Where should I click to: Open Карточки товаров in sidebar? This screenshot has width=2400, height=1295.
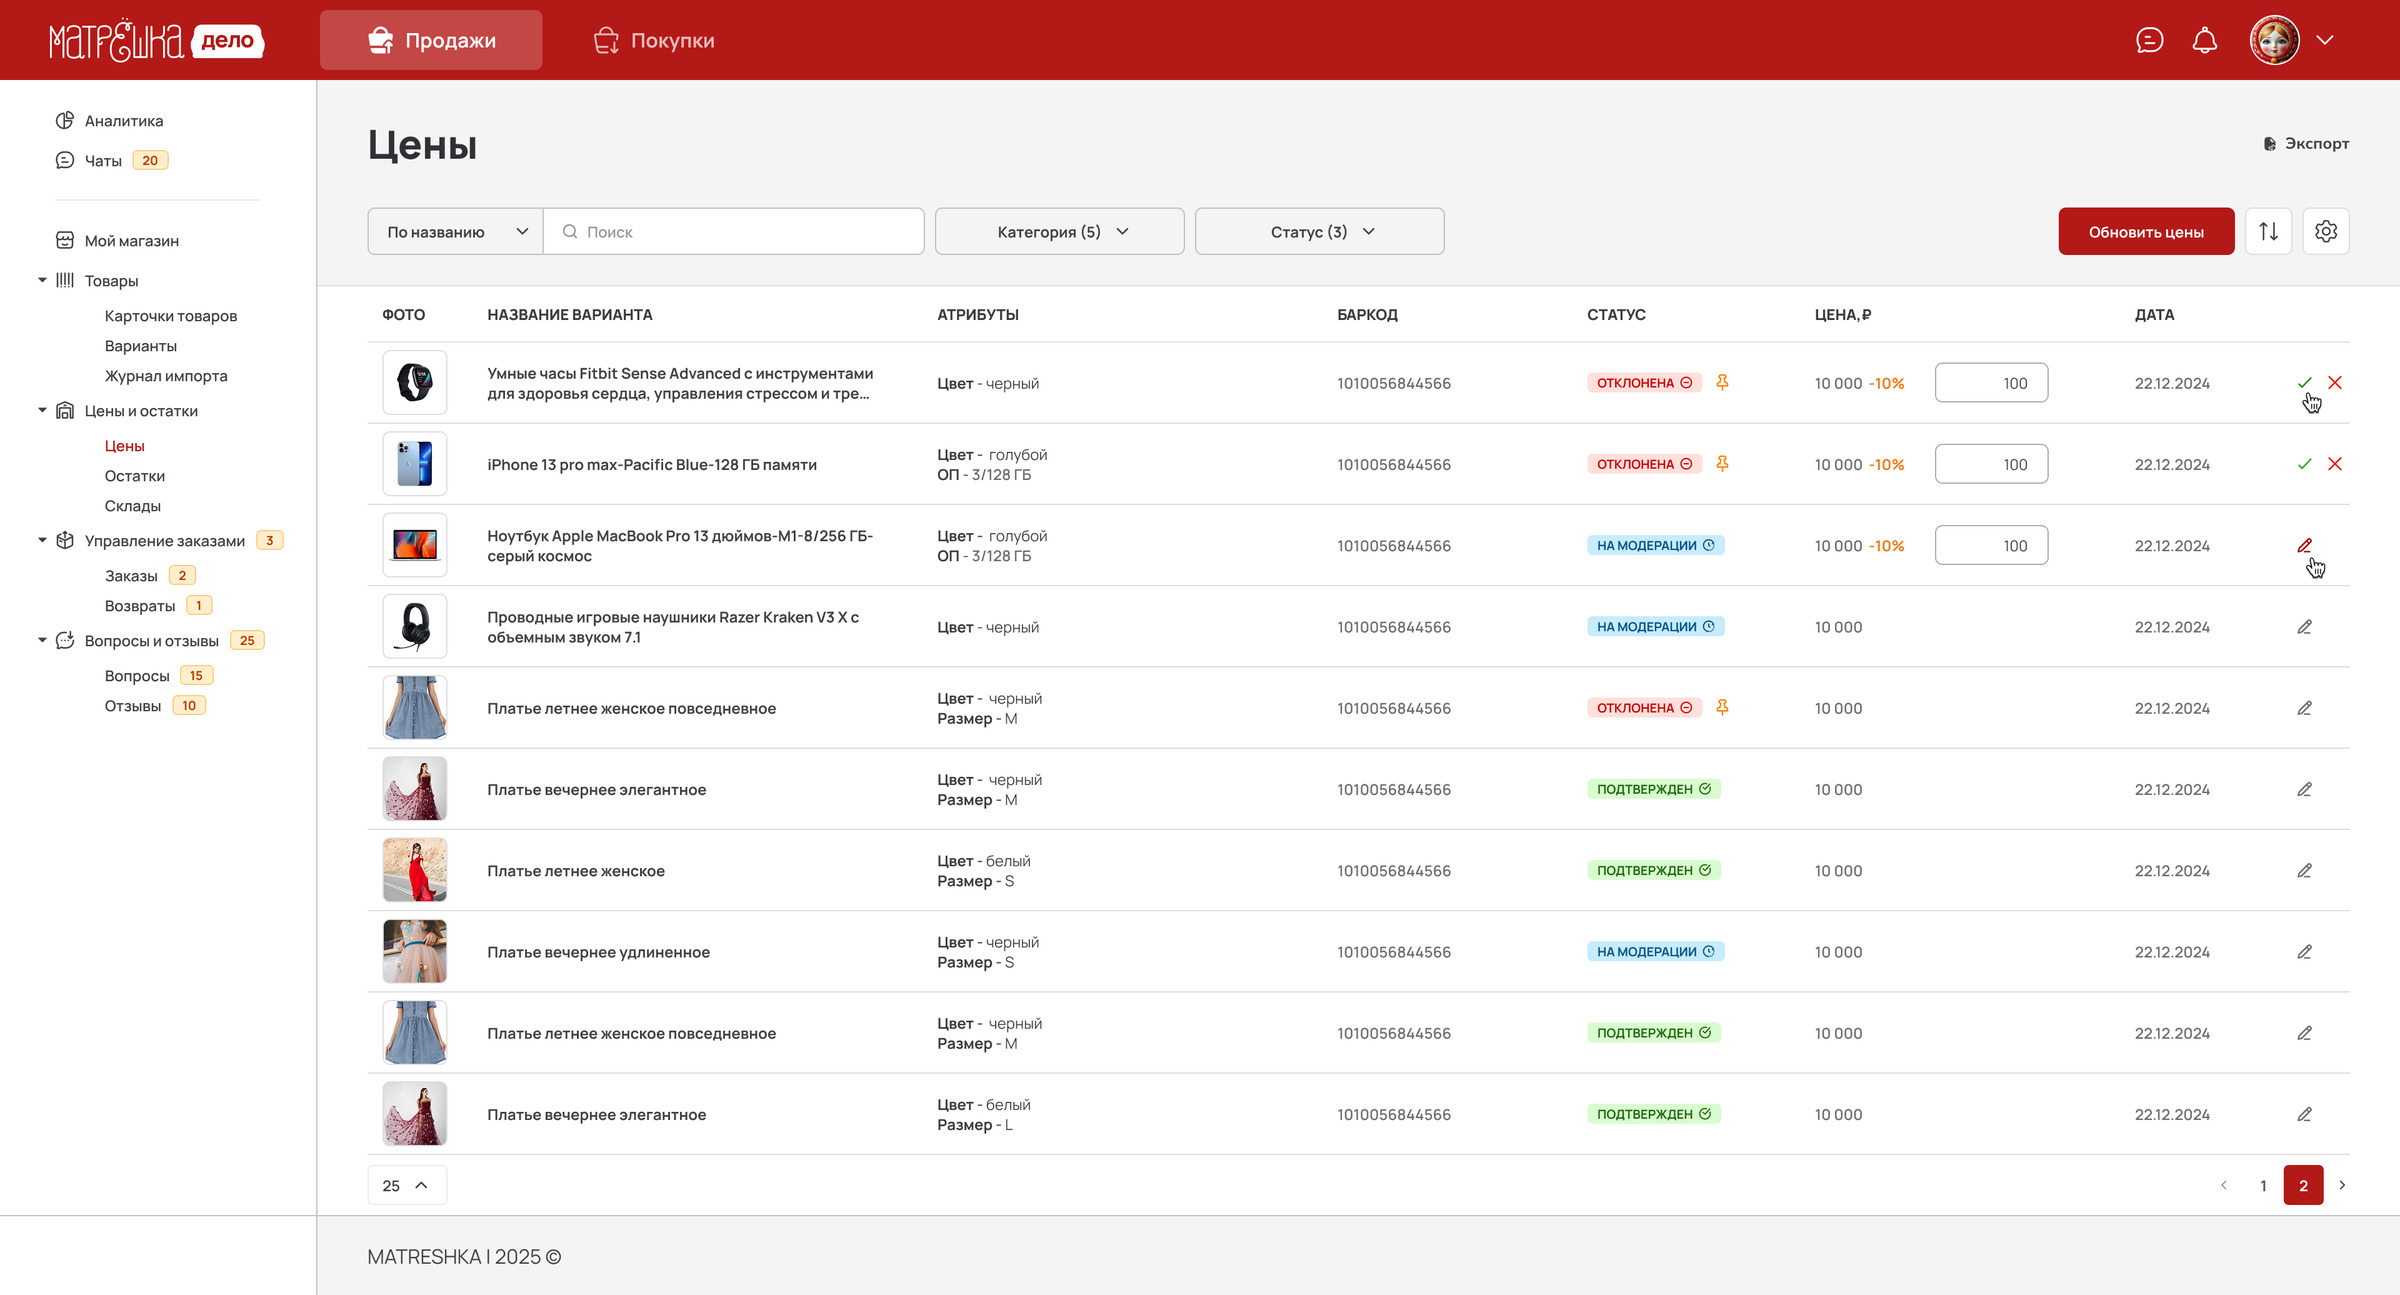(171, 316)
